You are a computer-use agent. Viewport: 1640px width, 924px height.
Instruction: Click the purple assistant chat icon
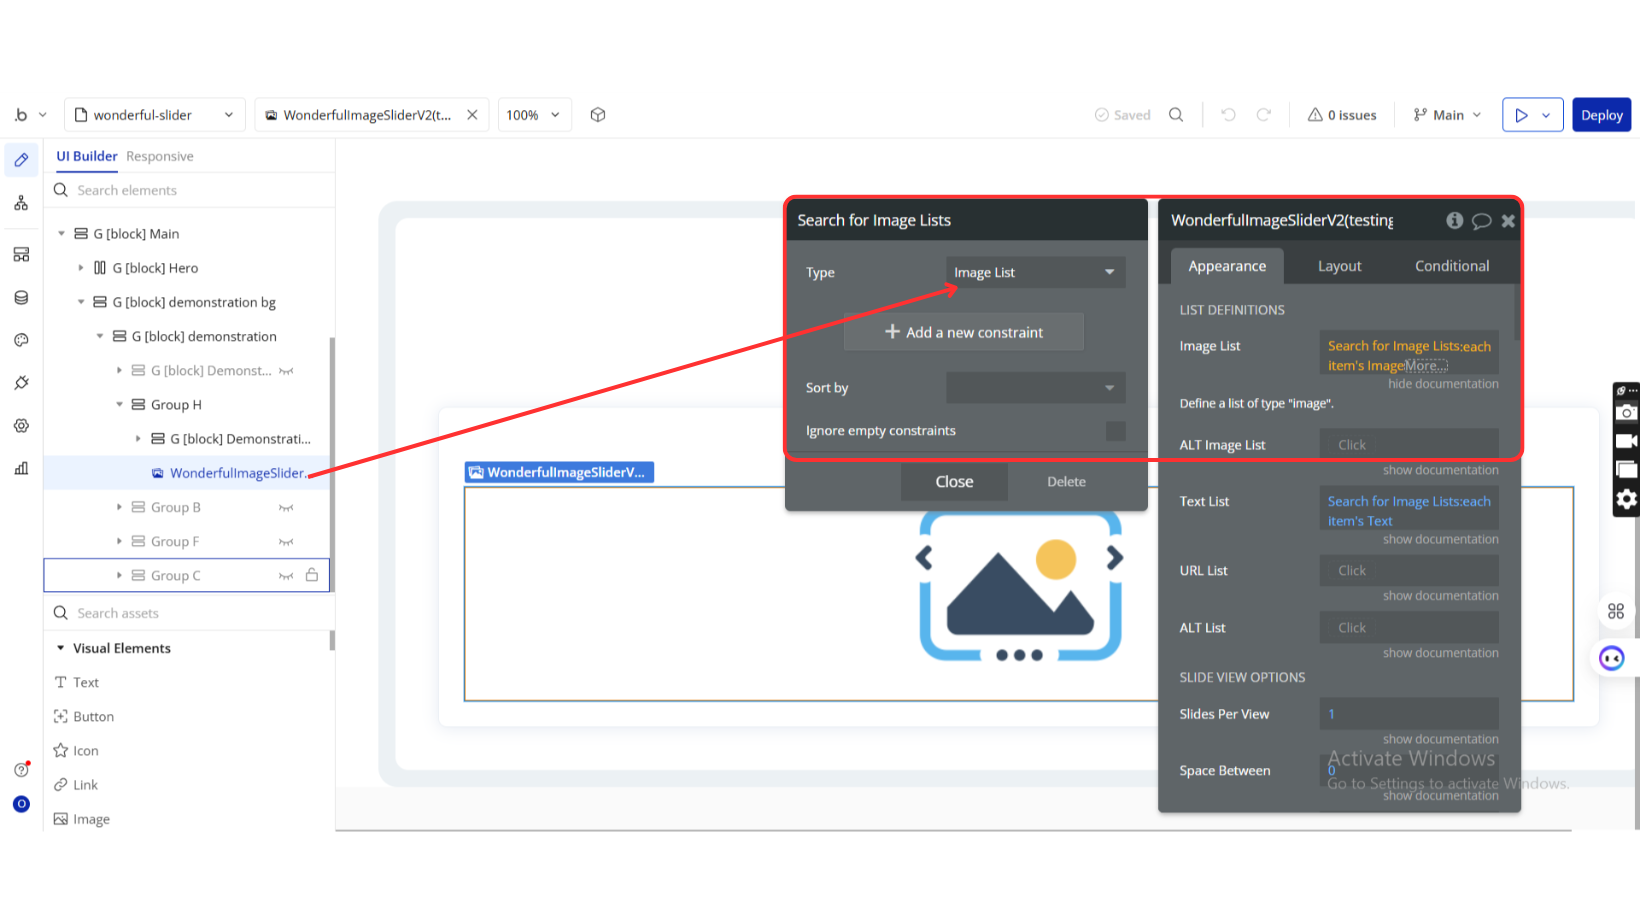(x=1612, y=658)
